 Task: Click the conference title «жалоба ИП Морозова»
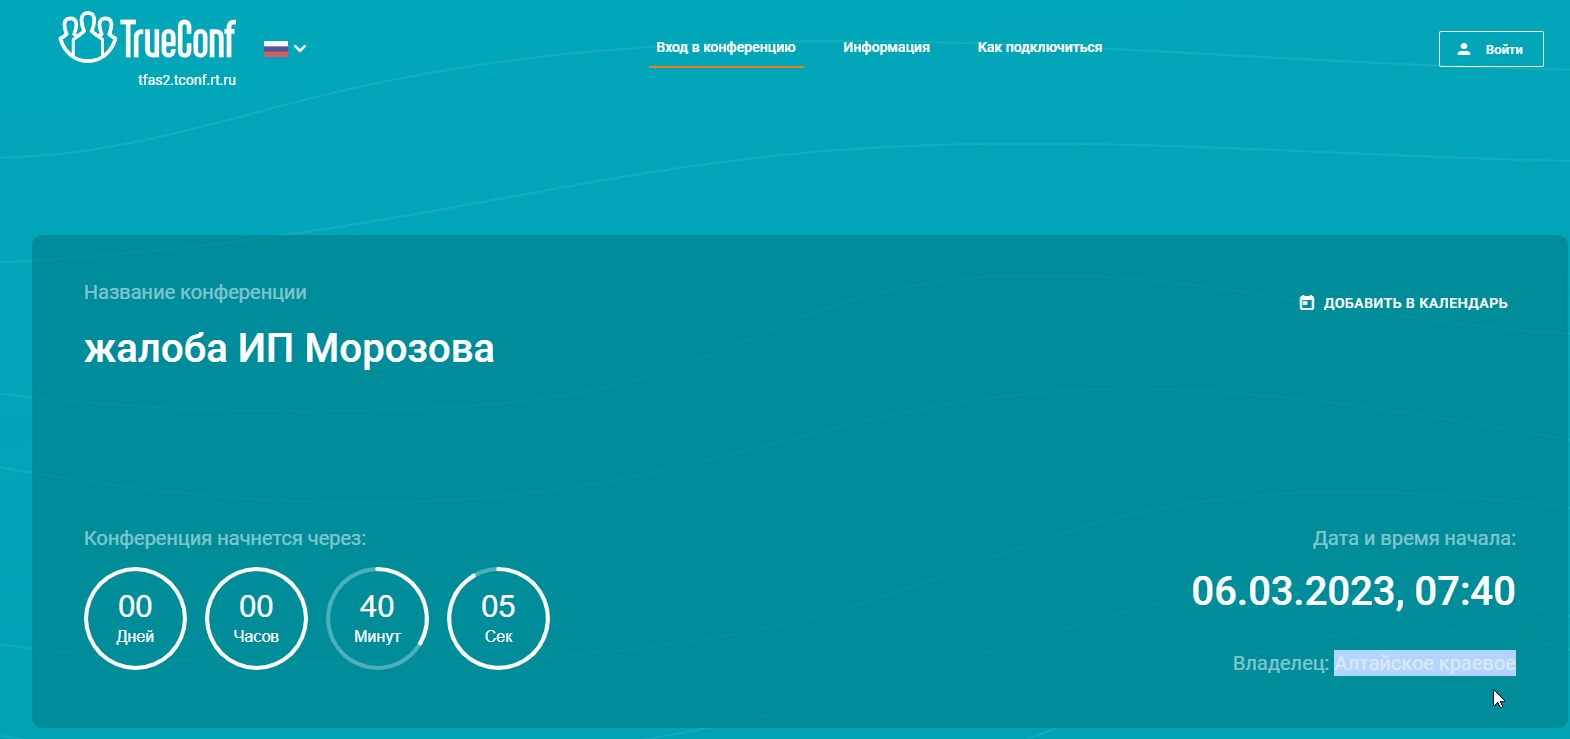pos(289,348)
